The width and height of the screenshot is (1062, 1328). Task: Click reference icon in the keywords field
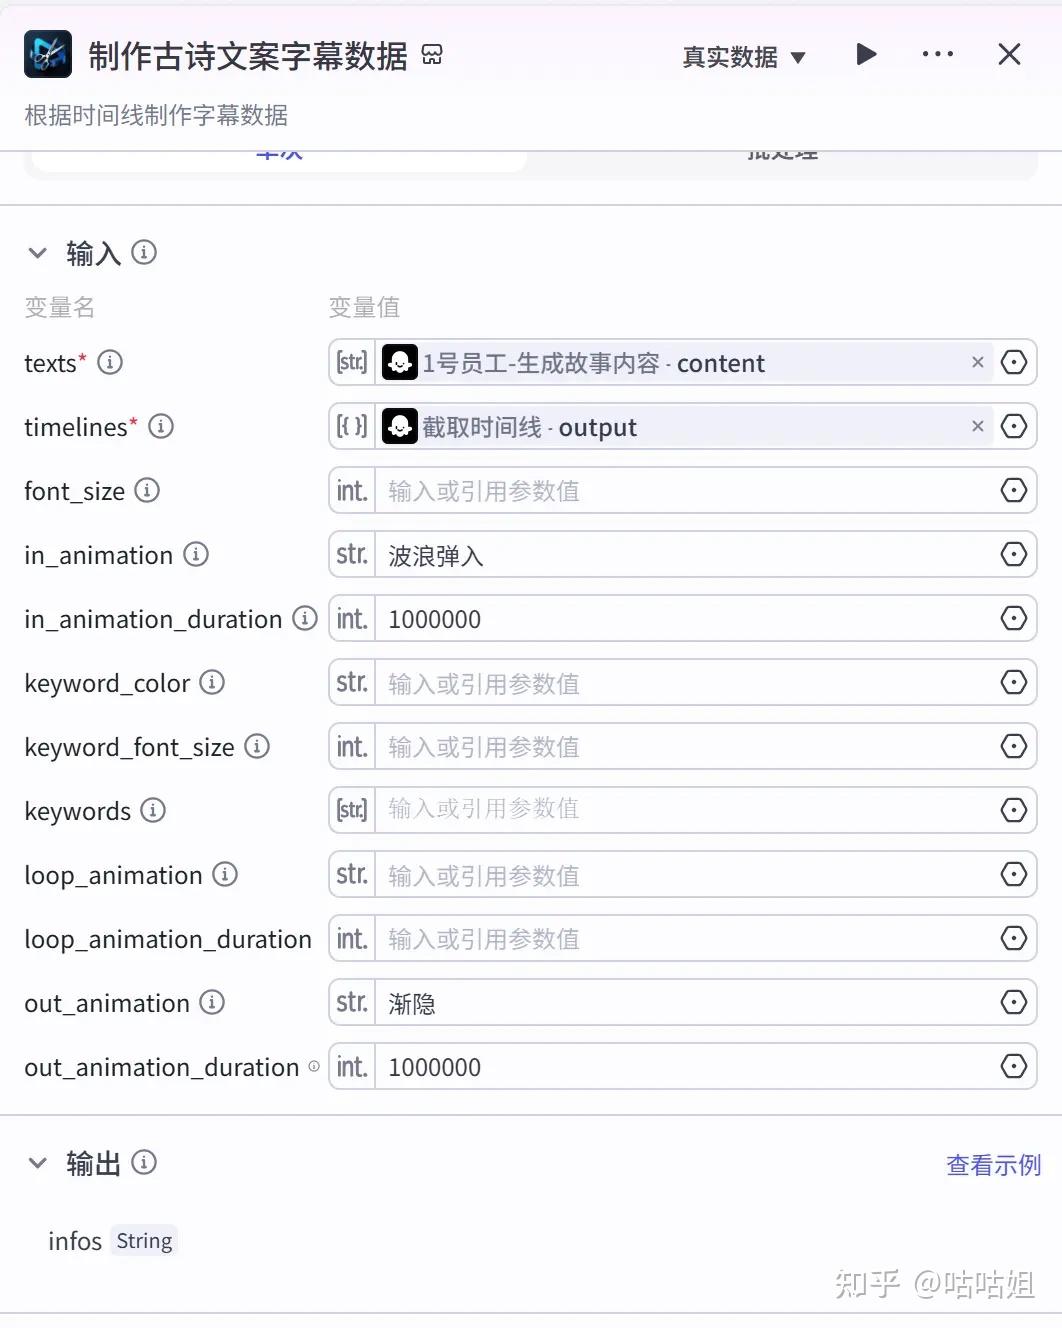click(x=1013, y=810)
